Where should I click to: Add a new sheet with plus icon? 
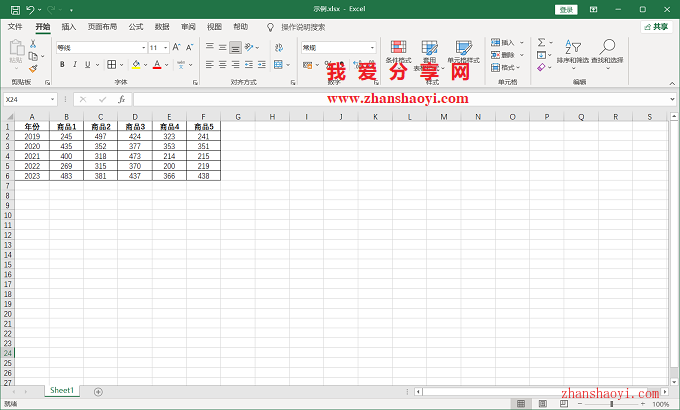click(98, 392)
